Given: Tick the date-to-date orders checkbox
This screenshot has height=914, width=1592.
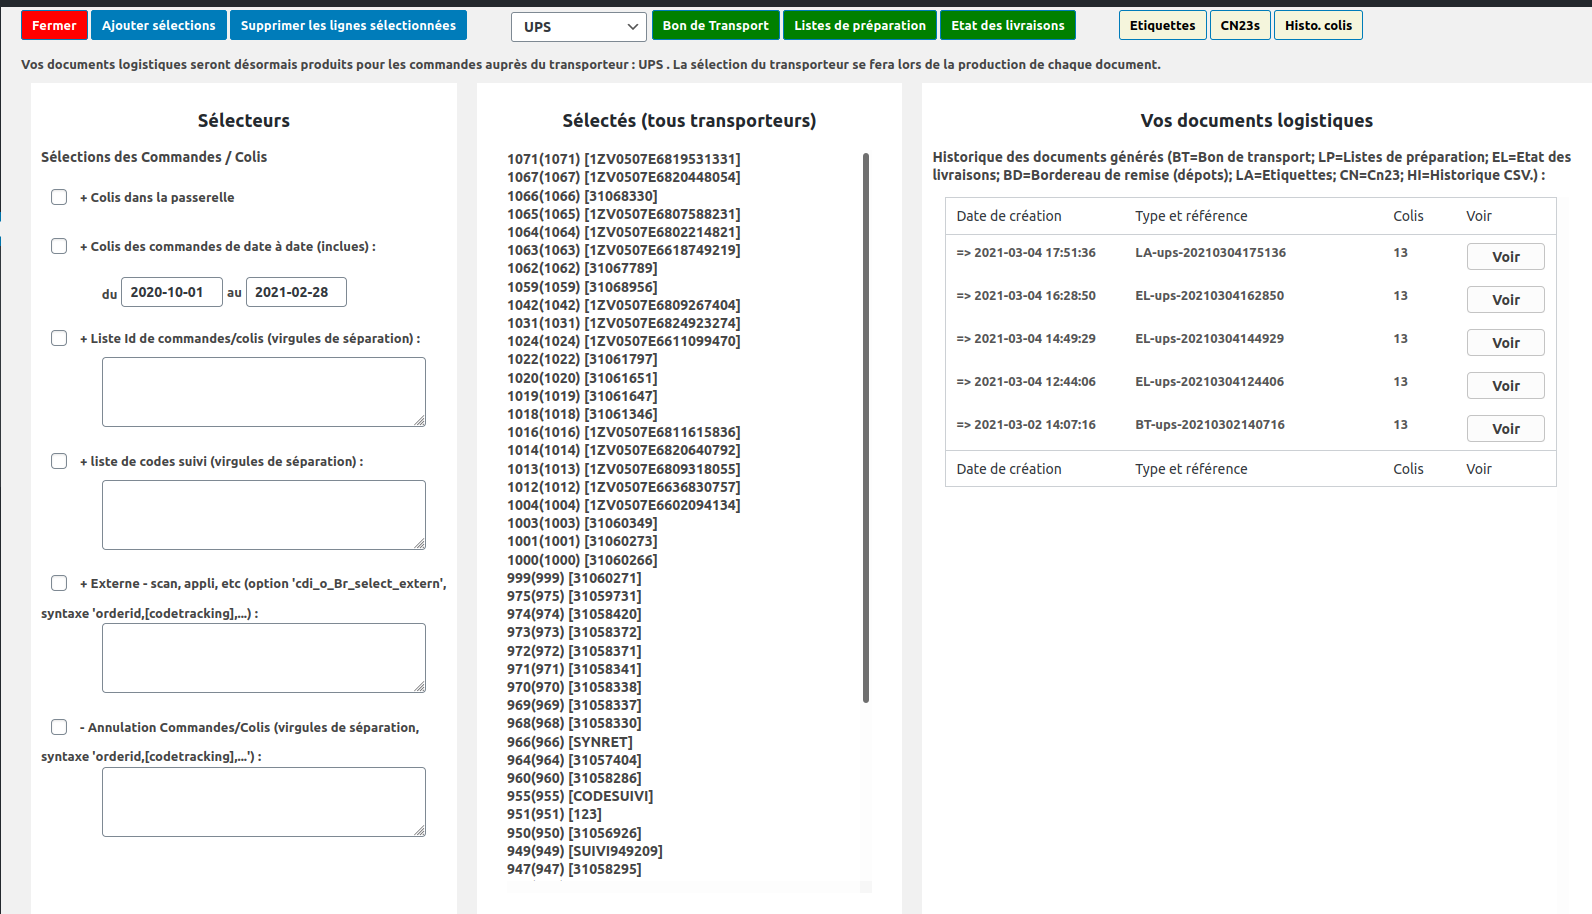Looking at the screenshot, I should (x=59, y=246).
